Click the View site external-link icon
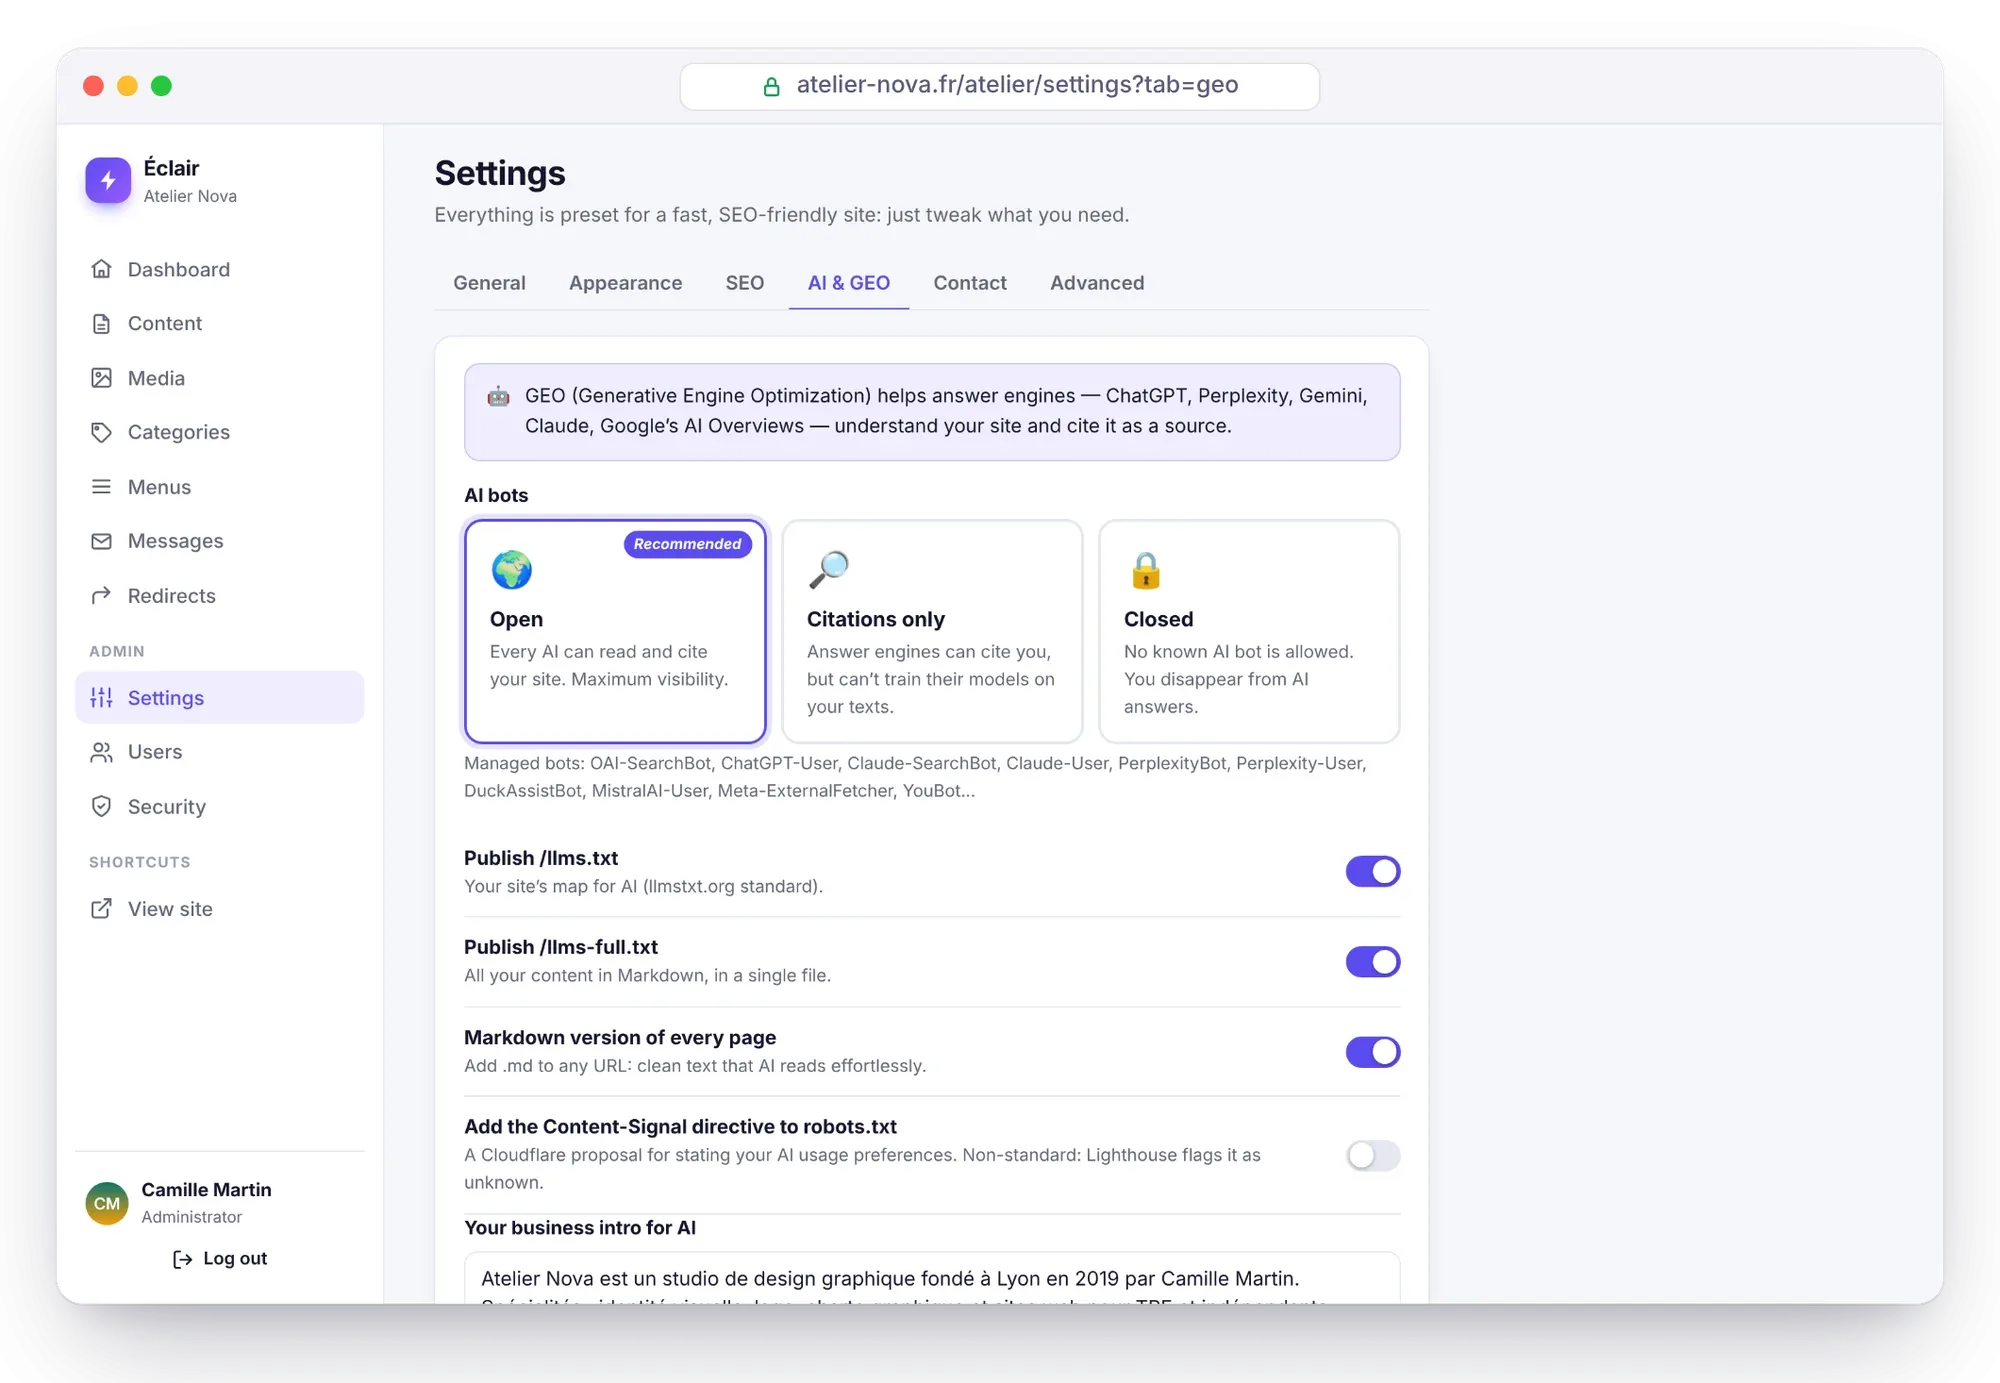The width and height of the screenshot is (2000, 1383). tap(101, 909)
